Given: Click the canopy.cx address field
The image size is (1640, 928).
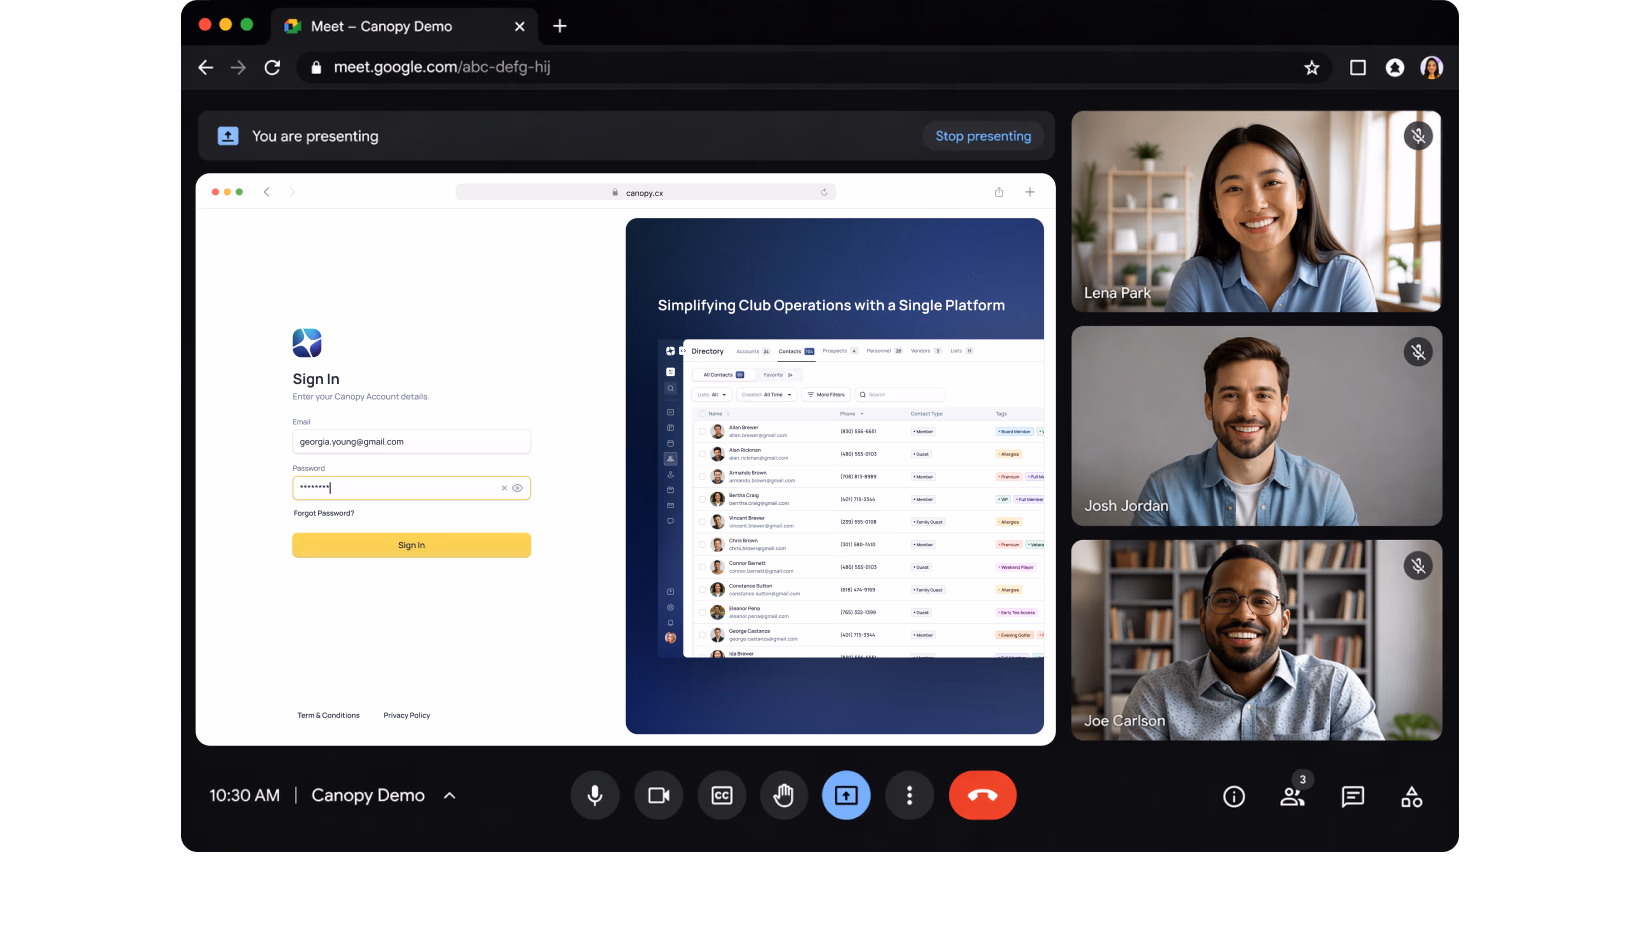Looking at the screenshot, I should 645,192.
